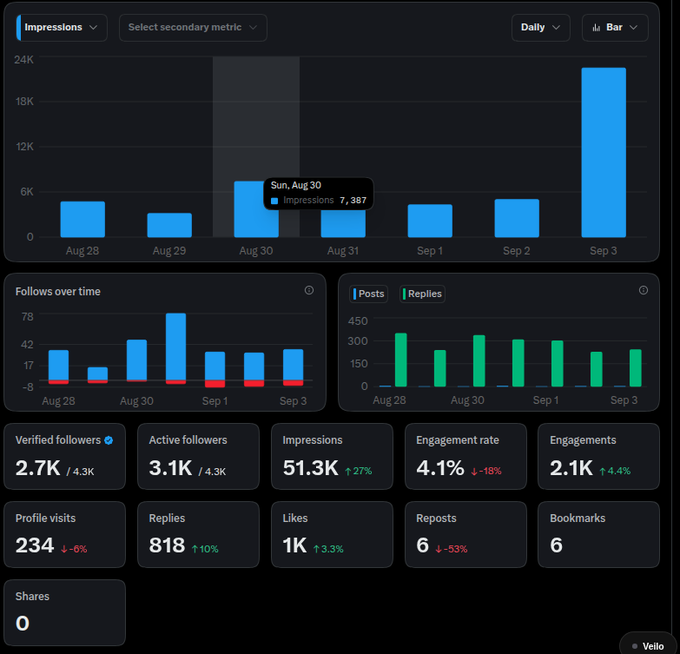Click the Sun, Aug 30 tooltip date
680x654 pixels.
[x=296, y=185]
